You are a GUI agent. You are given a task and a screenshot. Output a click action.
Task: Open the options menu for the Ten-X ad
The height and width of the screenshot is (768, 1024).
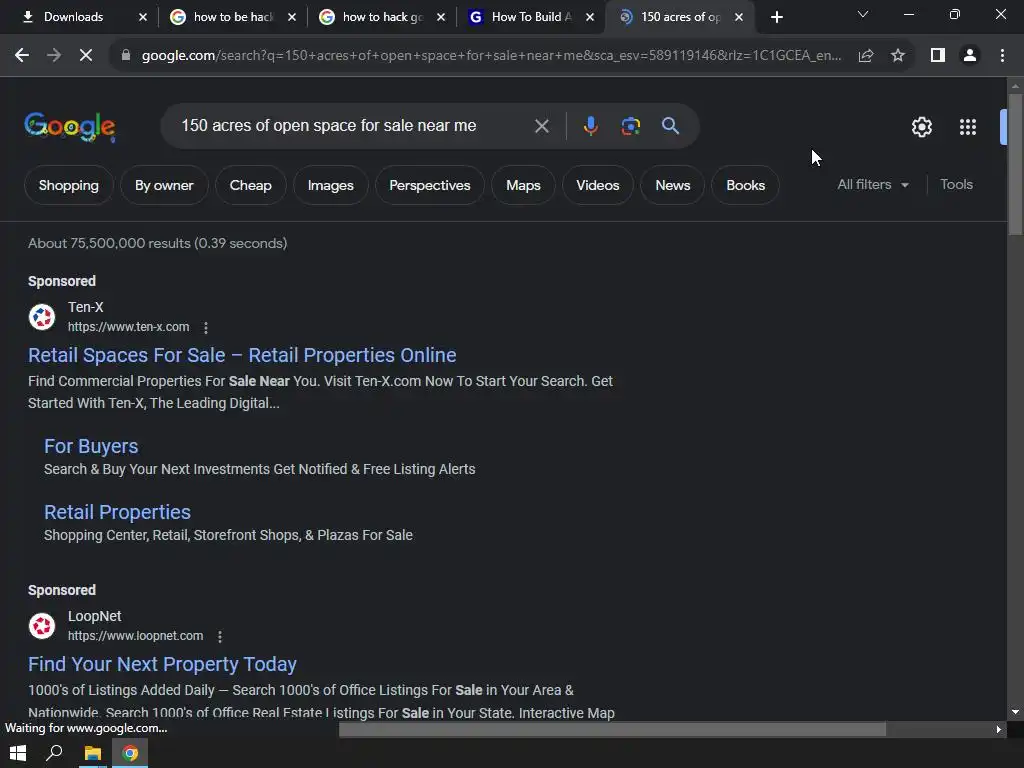(206, 327)
